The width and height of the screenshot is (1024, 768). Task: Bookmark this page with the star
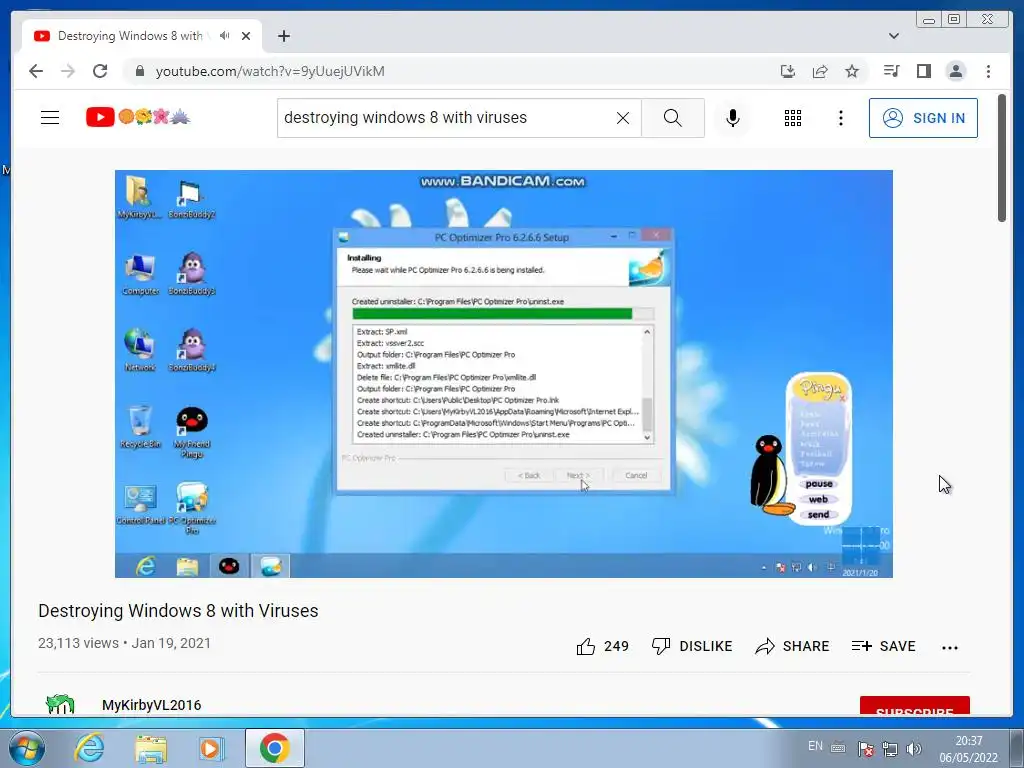(x=852, y=71)
